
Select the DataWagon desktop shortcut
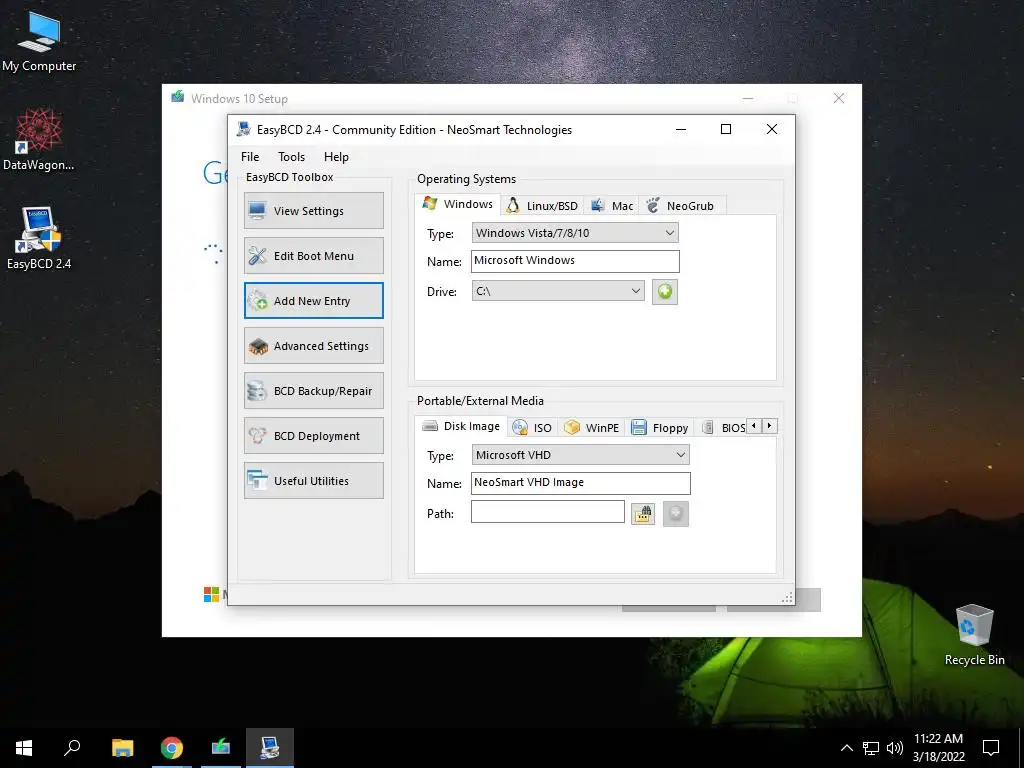39,140
